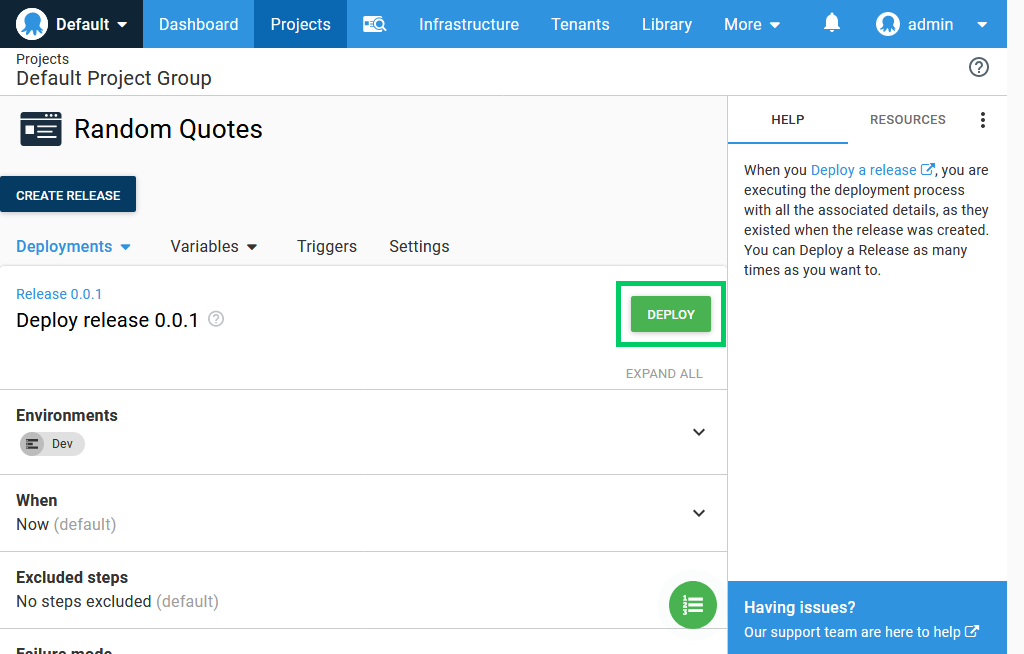Click the CREATE RELEASE button
The width and height of the screenshot is (1024, 654).
point(68,194)
